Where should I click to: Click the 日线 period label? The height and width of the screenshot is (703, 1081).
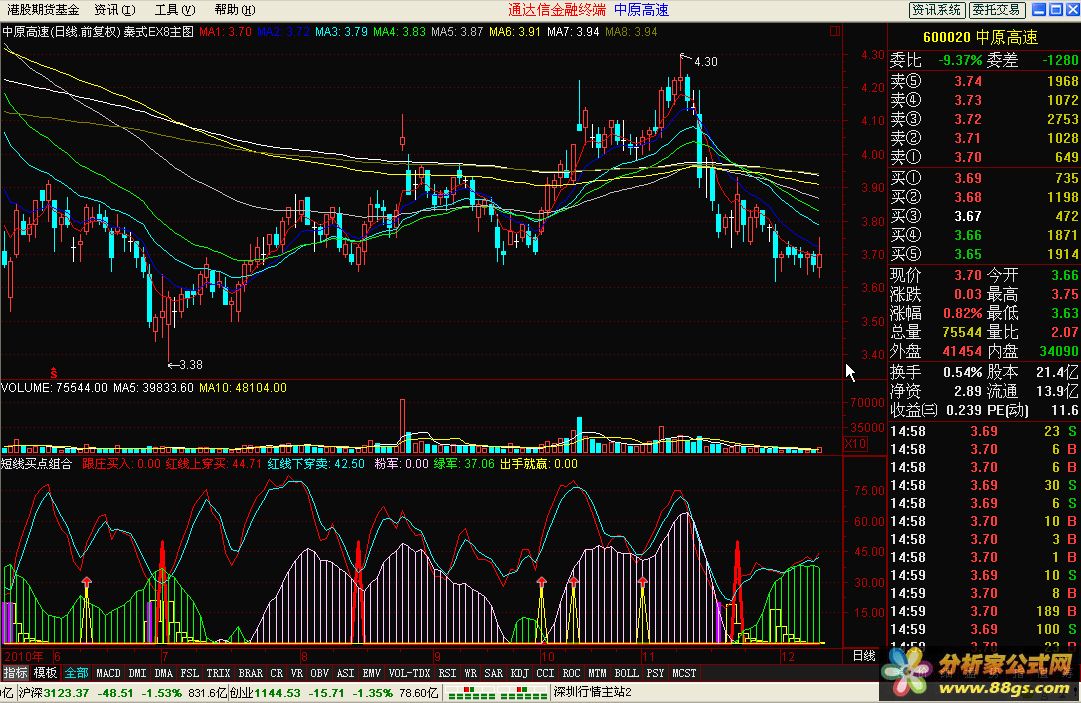[864, 655]
